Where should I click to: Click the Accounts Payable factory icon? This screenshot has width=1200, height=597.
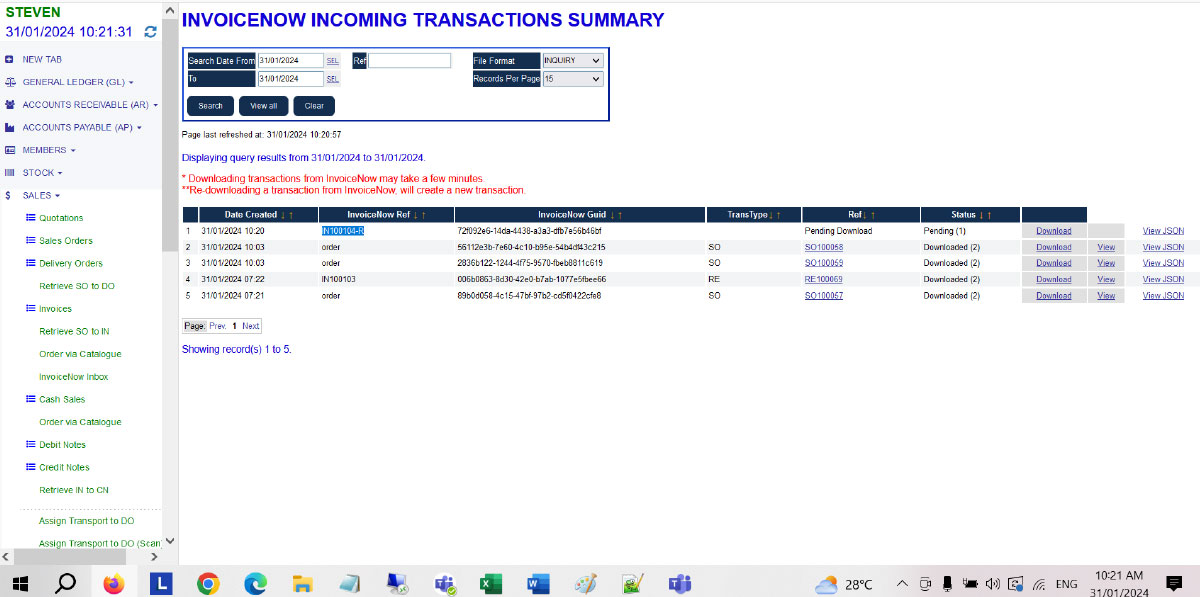tap(9, 128)
